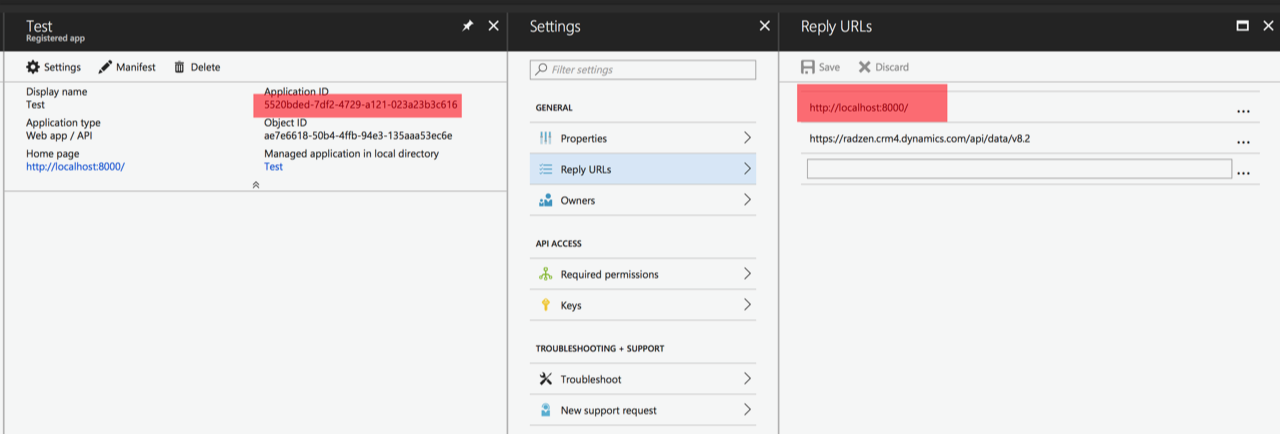Select the Application ID value
Screen dimensions: 1280x434
[361, 104]
